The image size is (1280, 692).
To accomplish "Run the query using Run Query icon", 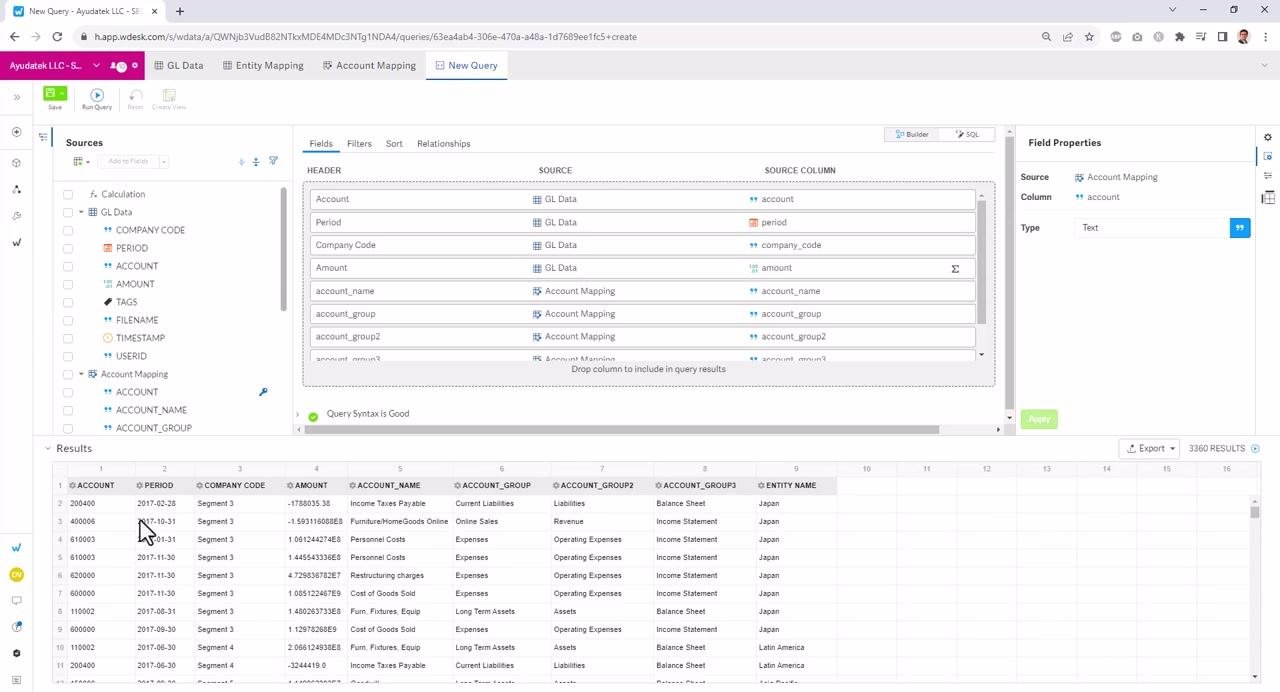I will click(97, 95).
